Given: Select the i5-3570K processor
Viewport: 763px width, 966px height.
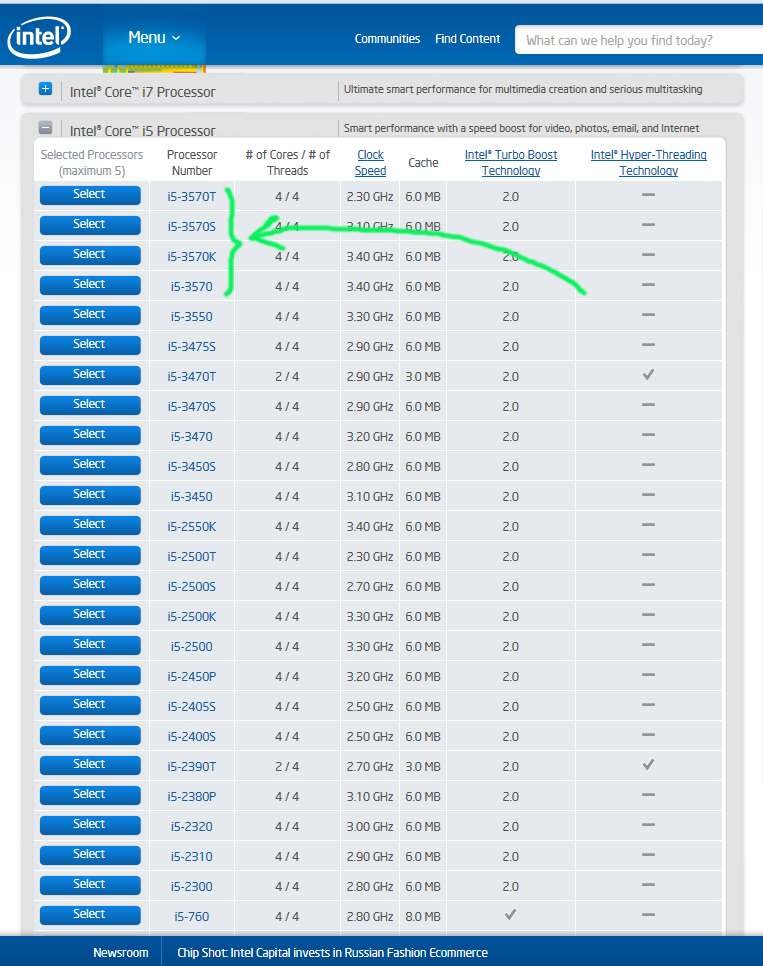Looking at the screenshot, I should [90, 255].
